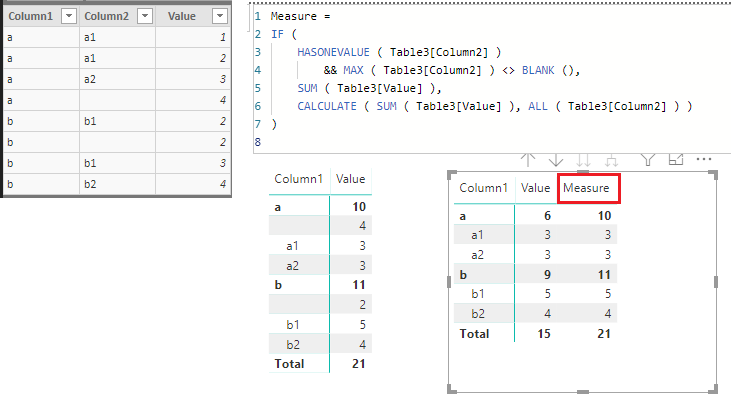Screen dimensions: 731x399
Task: Click the Total label in the matrix without Measure
Action: pyautogui.click(x=289, y=364)
